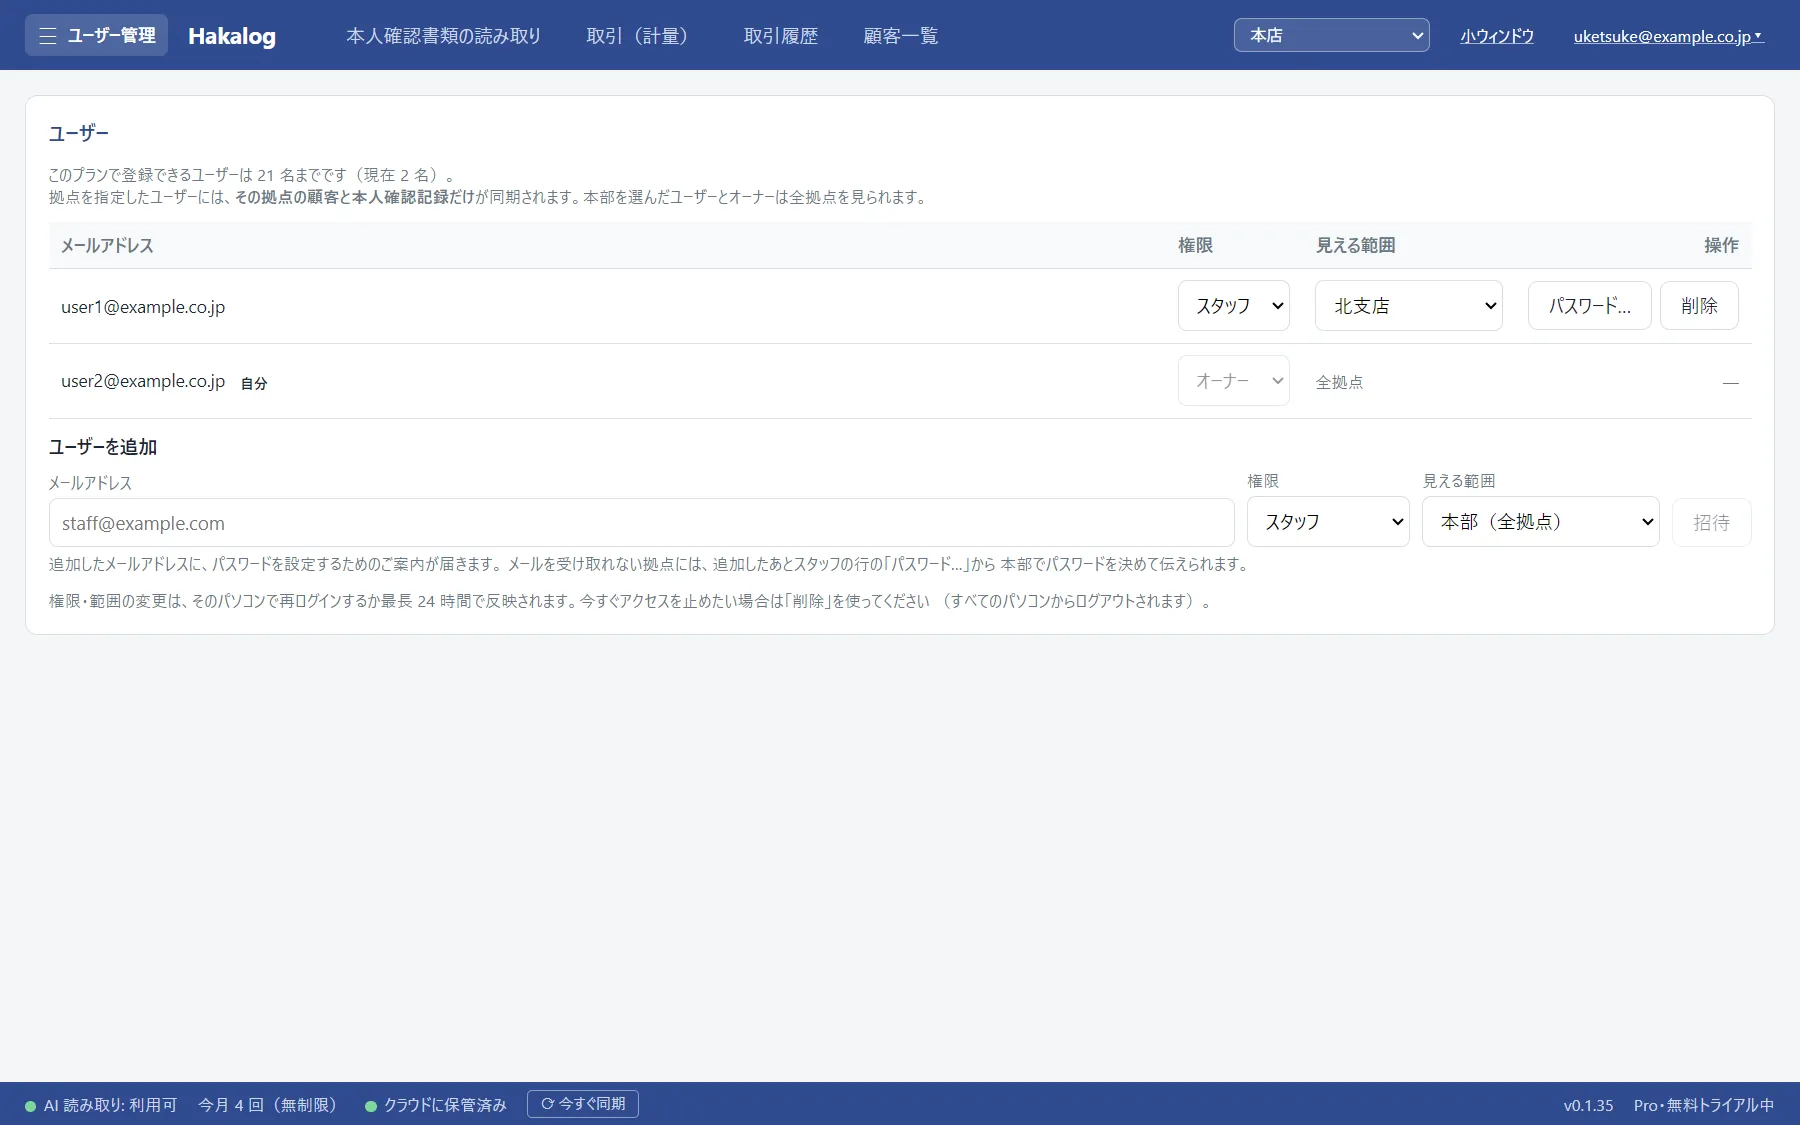
Task: Click Pro・無料トライアル中 status text
Action: coord(1704,1105)
